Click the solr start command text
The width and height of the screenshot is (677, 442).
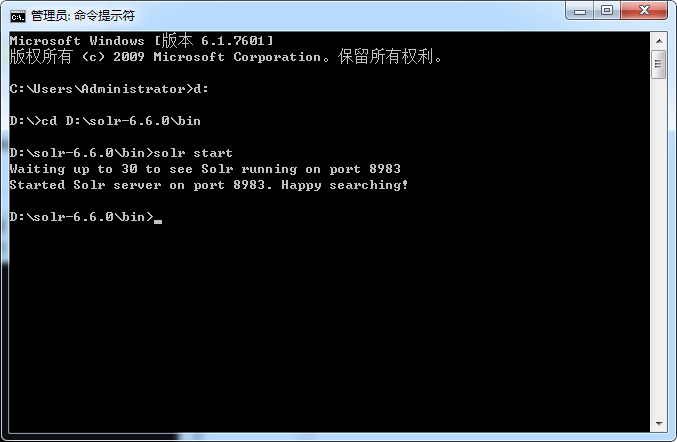[193, 153]
